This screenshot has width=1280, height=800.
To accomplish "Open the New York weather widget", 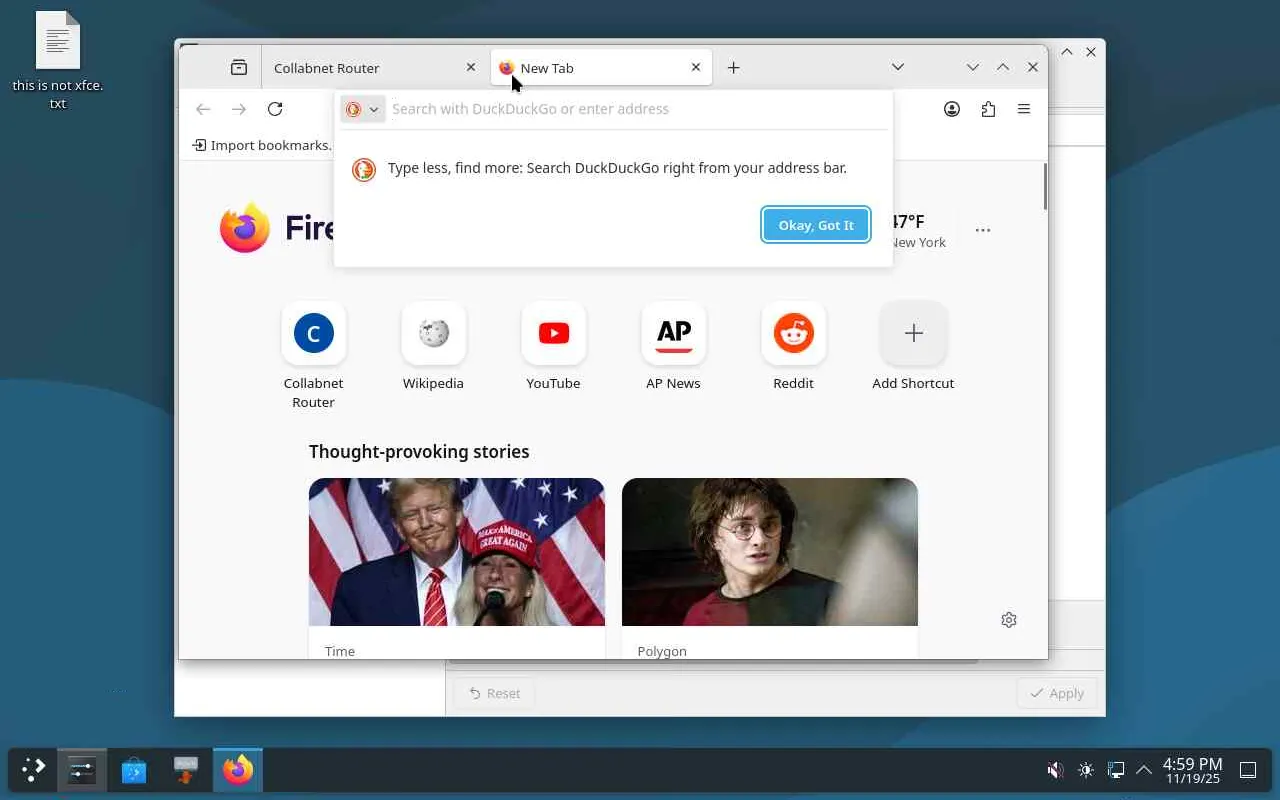I will click(919, 230).
